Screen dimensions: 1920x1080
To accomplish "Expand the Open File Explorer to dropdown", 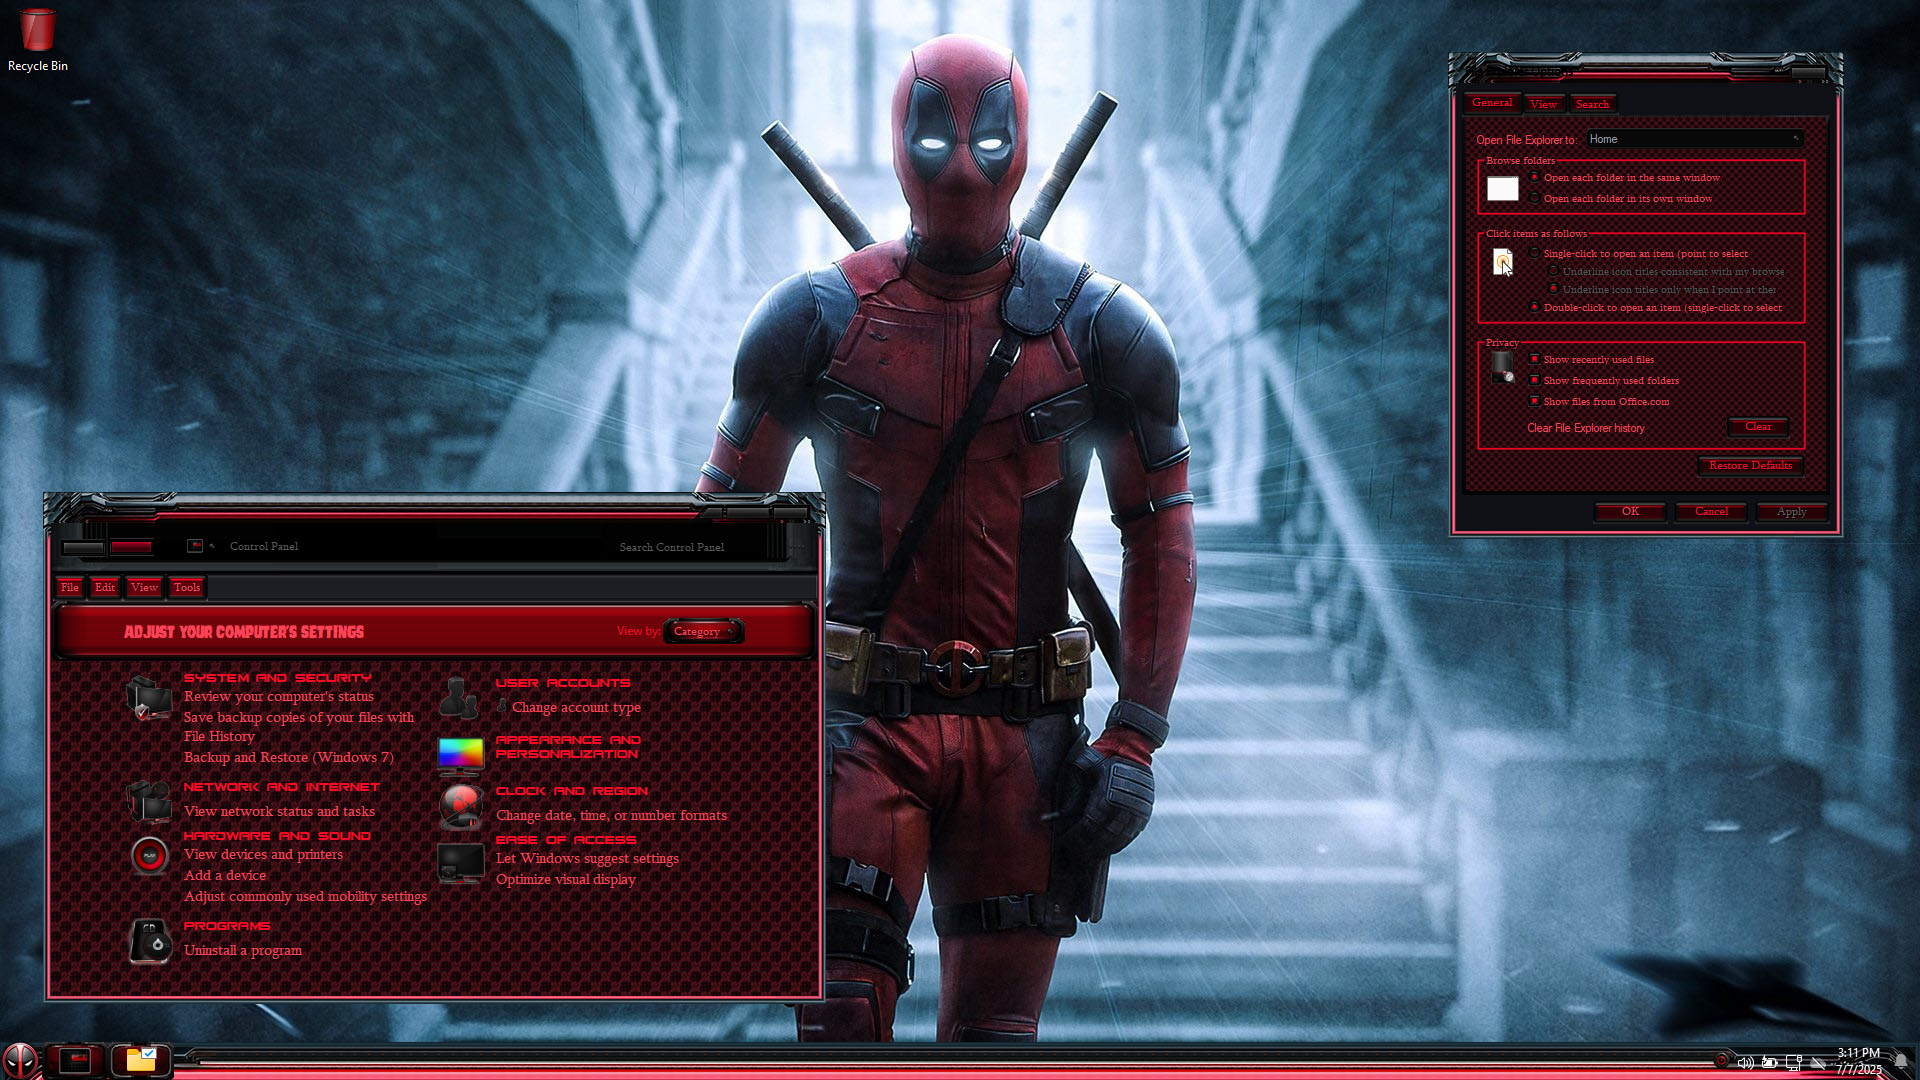I will point(1694,139).
